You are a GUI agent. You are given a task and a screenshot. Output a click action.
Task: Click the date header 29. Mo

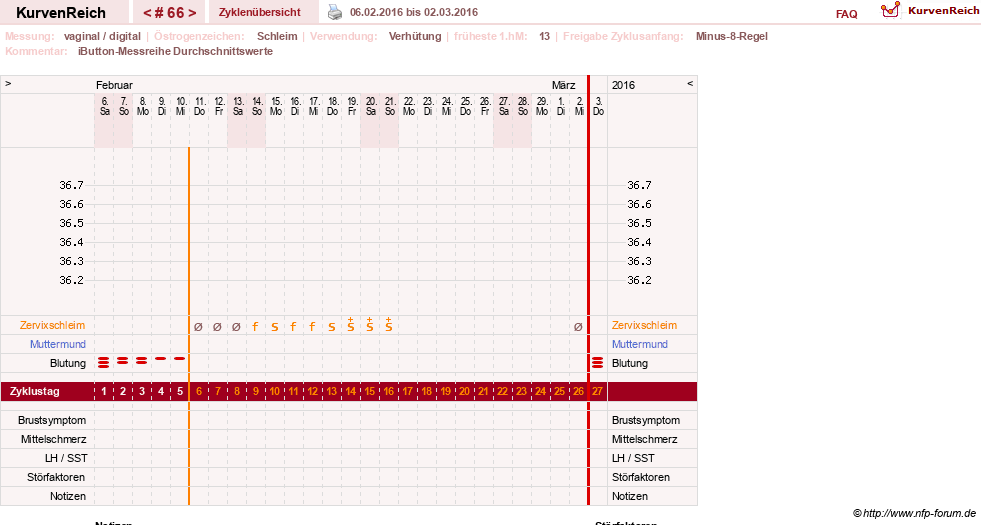tap(542, 106)
